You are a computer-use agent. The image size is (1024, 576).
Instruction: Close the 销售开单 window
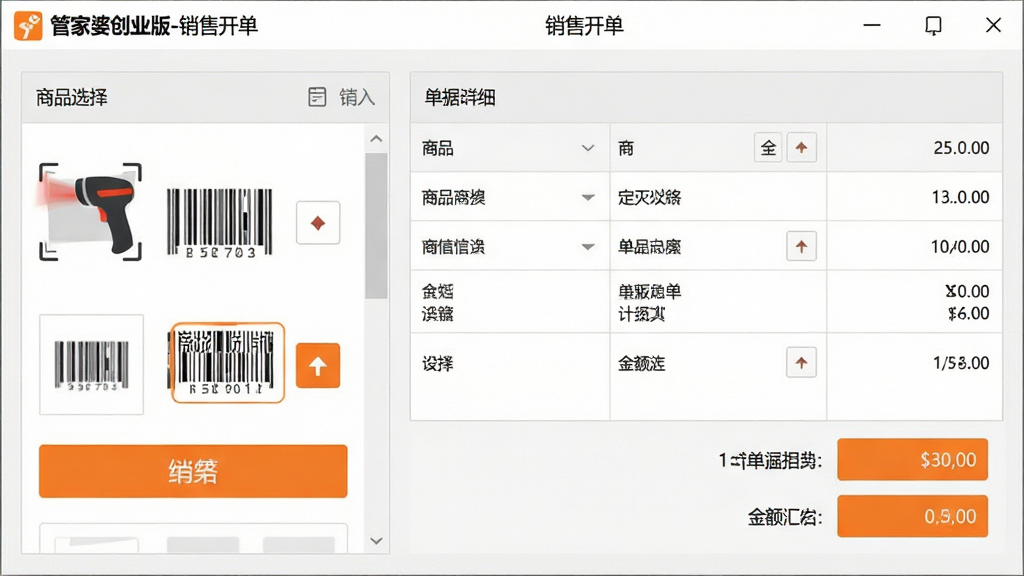pos(993,25)
